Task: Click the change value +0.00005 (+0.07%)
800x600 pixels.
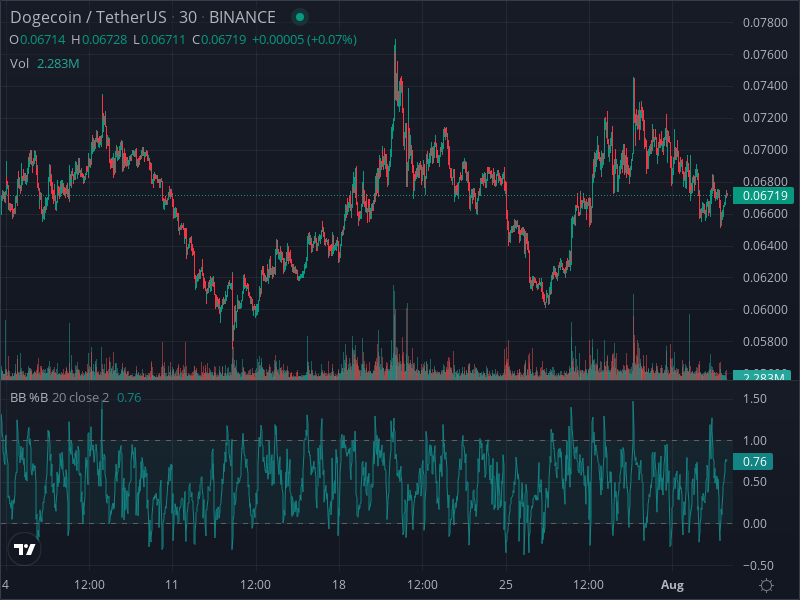Action: (304, 40)
